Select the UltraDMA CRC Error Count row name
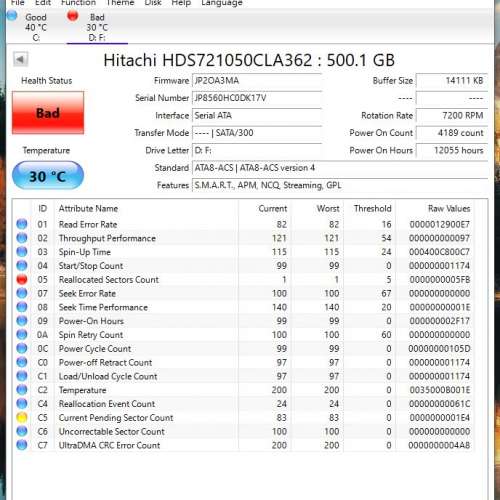500x500 pixels. click(x=109, y=445)
